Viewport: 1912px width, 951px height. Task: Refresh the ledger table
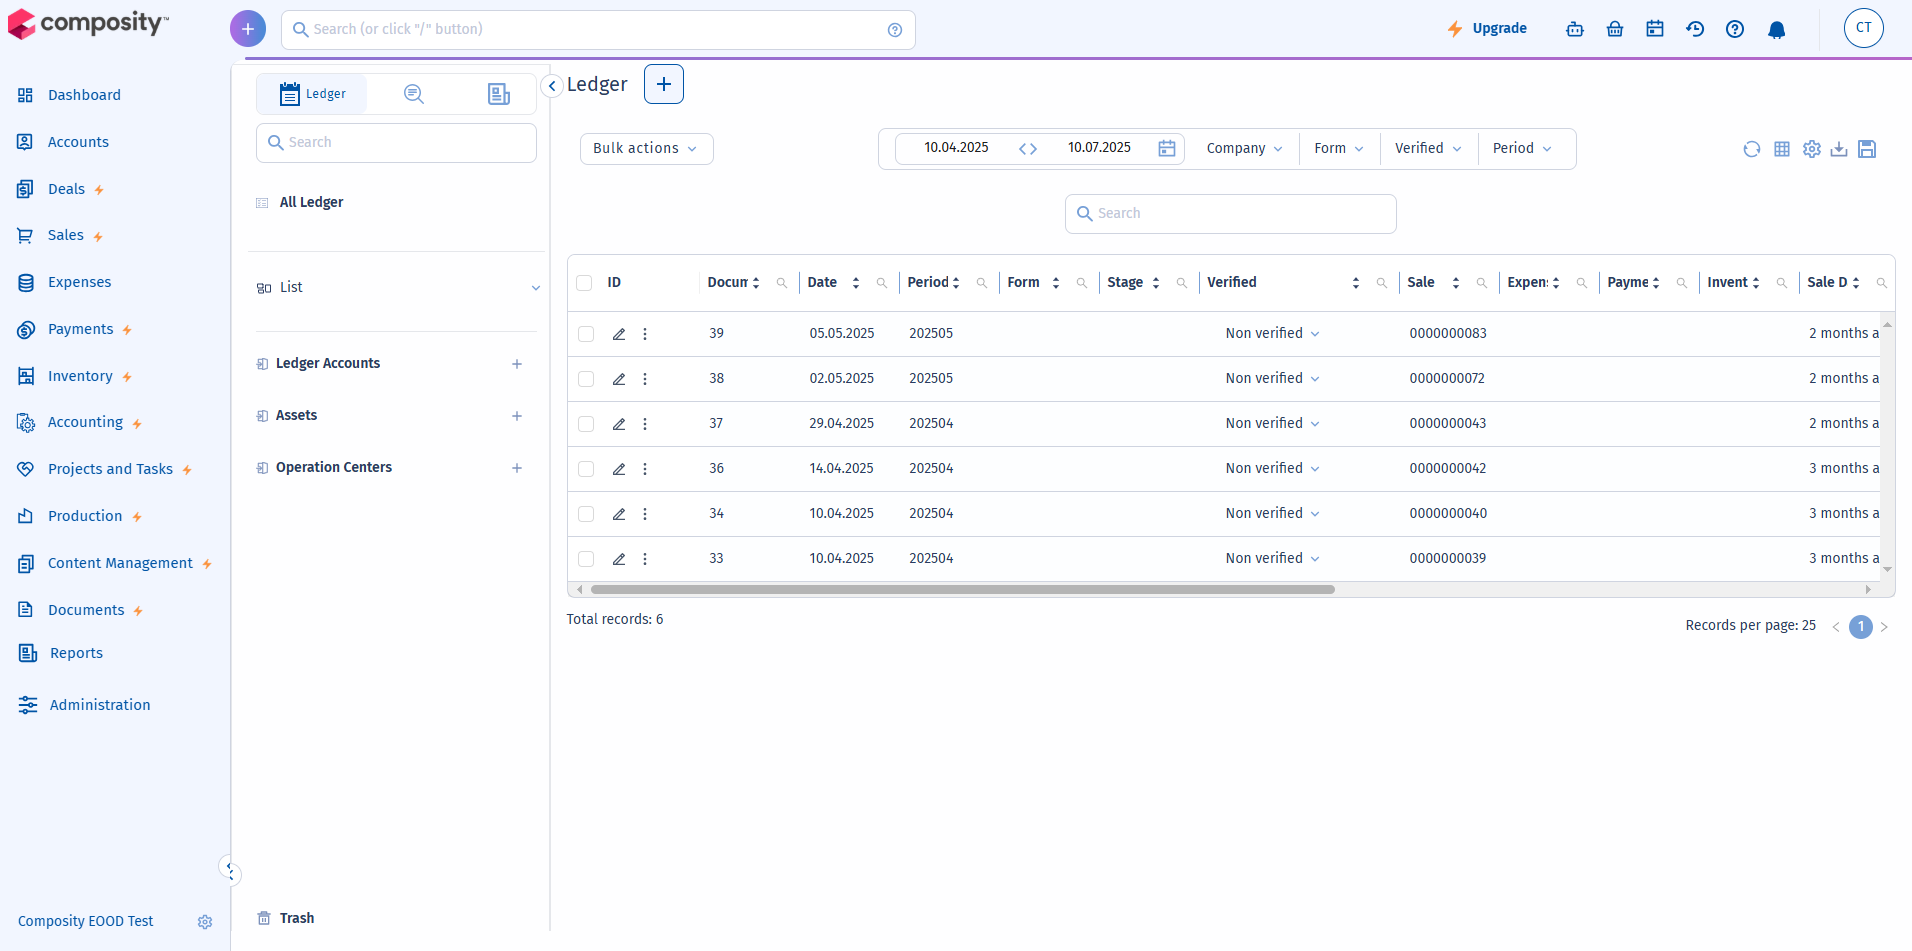point(1752,149)
